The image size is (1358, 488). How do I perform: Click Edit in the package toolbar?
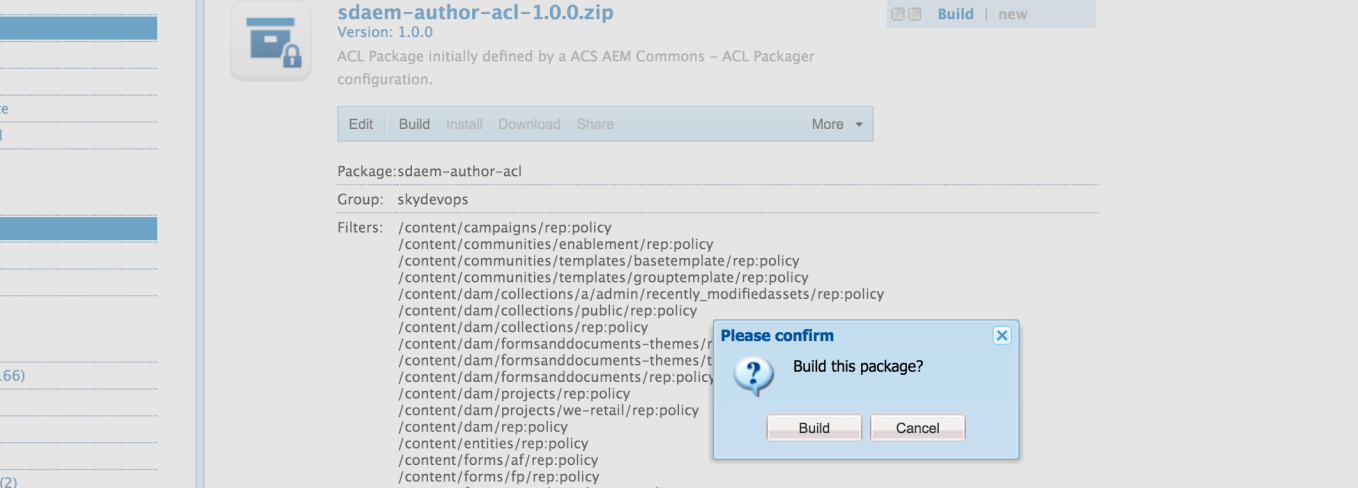tap(361, 124)
